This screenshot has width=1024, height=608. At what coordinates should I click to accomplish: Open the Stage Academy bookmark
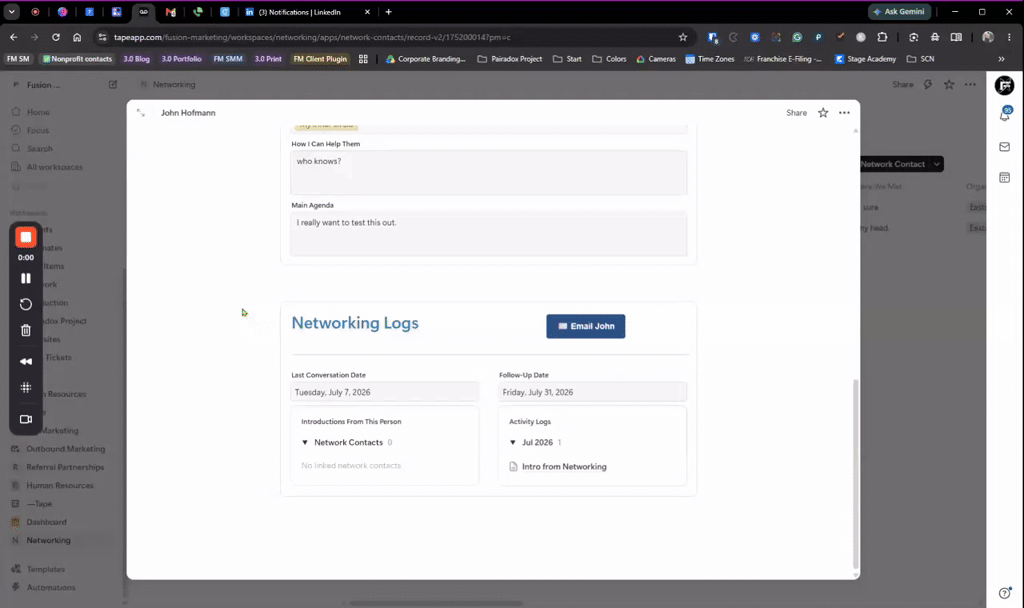tap(865, 59)
